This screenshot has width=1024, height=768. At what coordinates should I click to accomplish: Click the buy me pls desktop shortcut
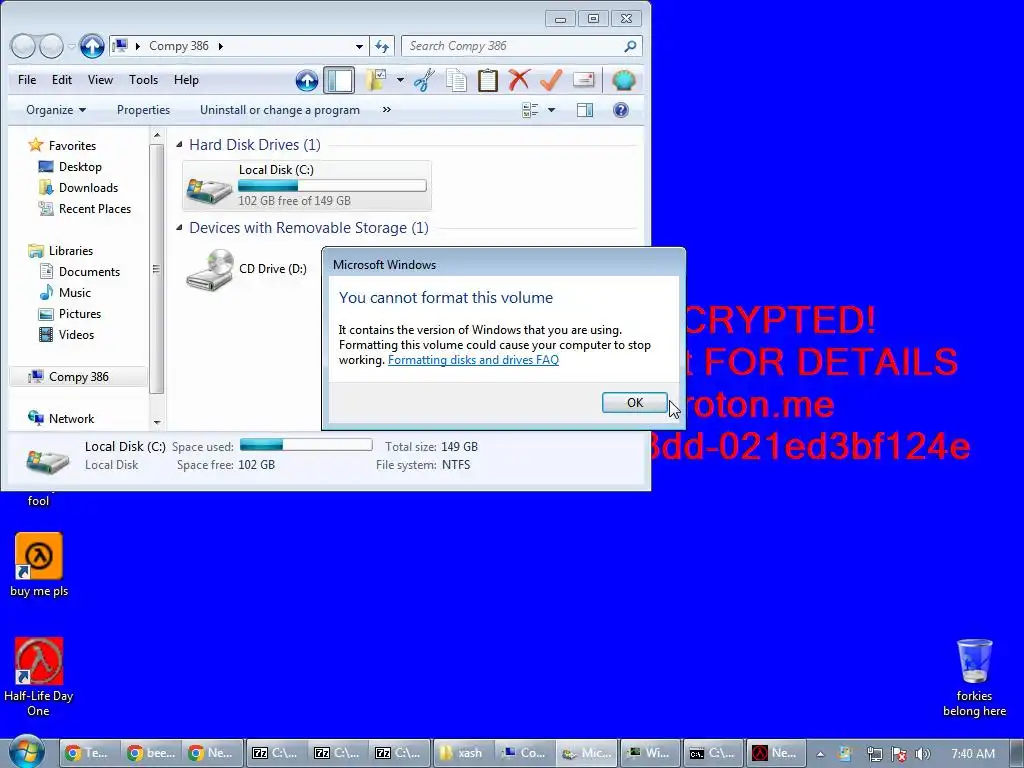pos(39,566)
